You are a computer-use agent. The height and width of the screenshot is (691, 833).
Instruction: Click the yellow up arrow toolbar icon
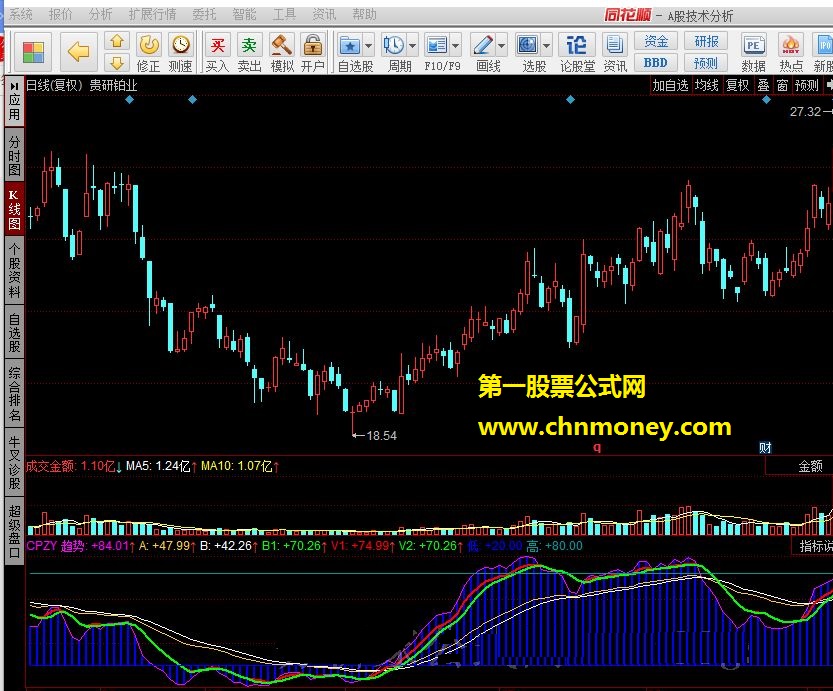coord(117,41)
